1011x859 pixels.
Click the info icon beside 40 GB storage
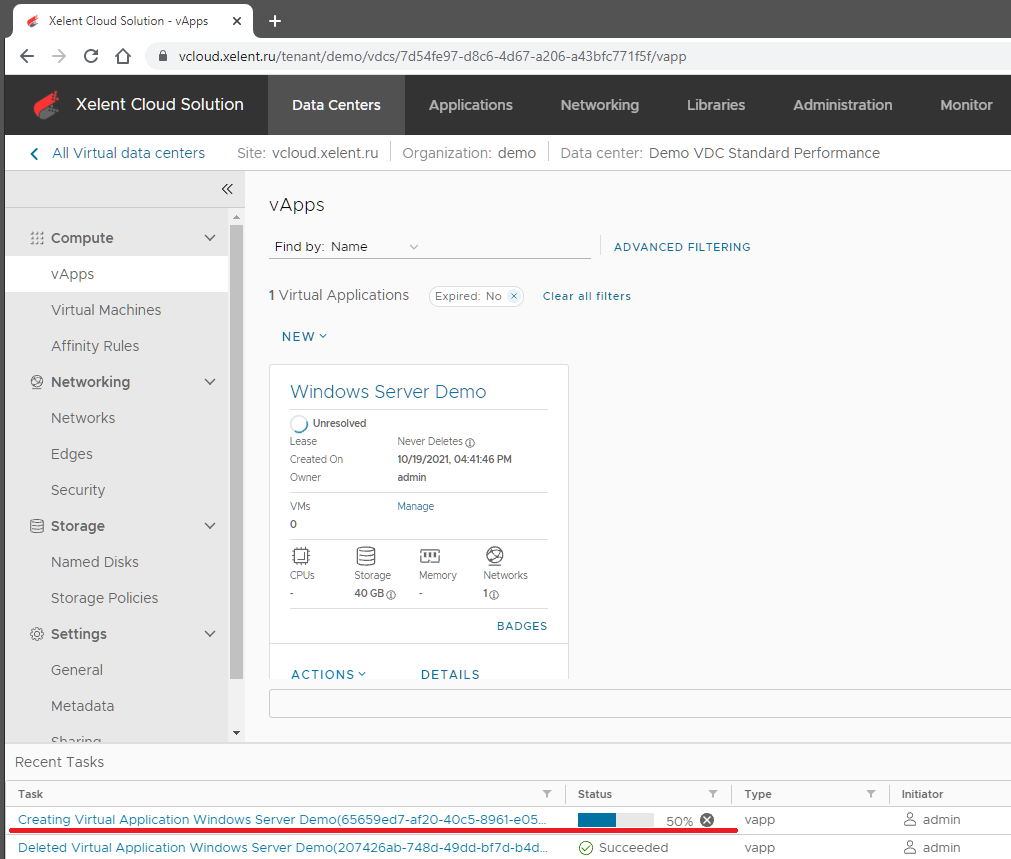pos(391,595)
